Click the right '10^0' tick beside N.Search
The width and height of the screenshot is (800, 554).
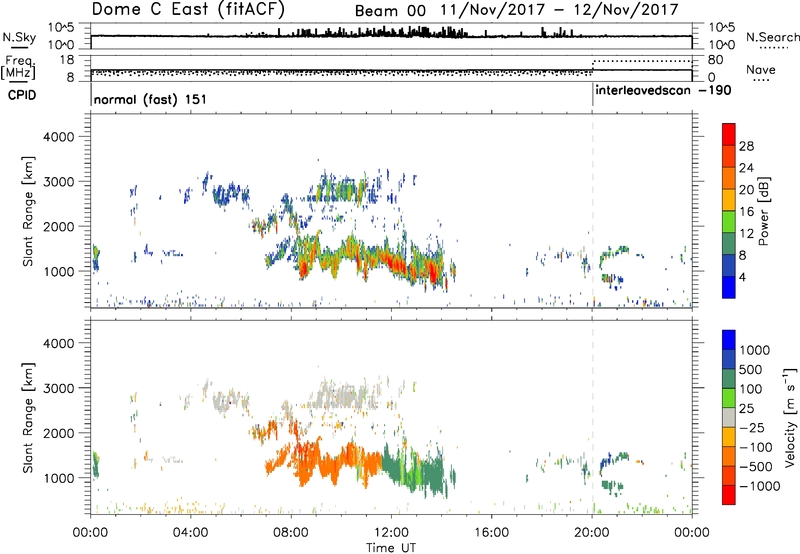(722, 45)
